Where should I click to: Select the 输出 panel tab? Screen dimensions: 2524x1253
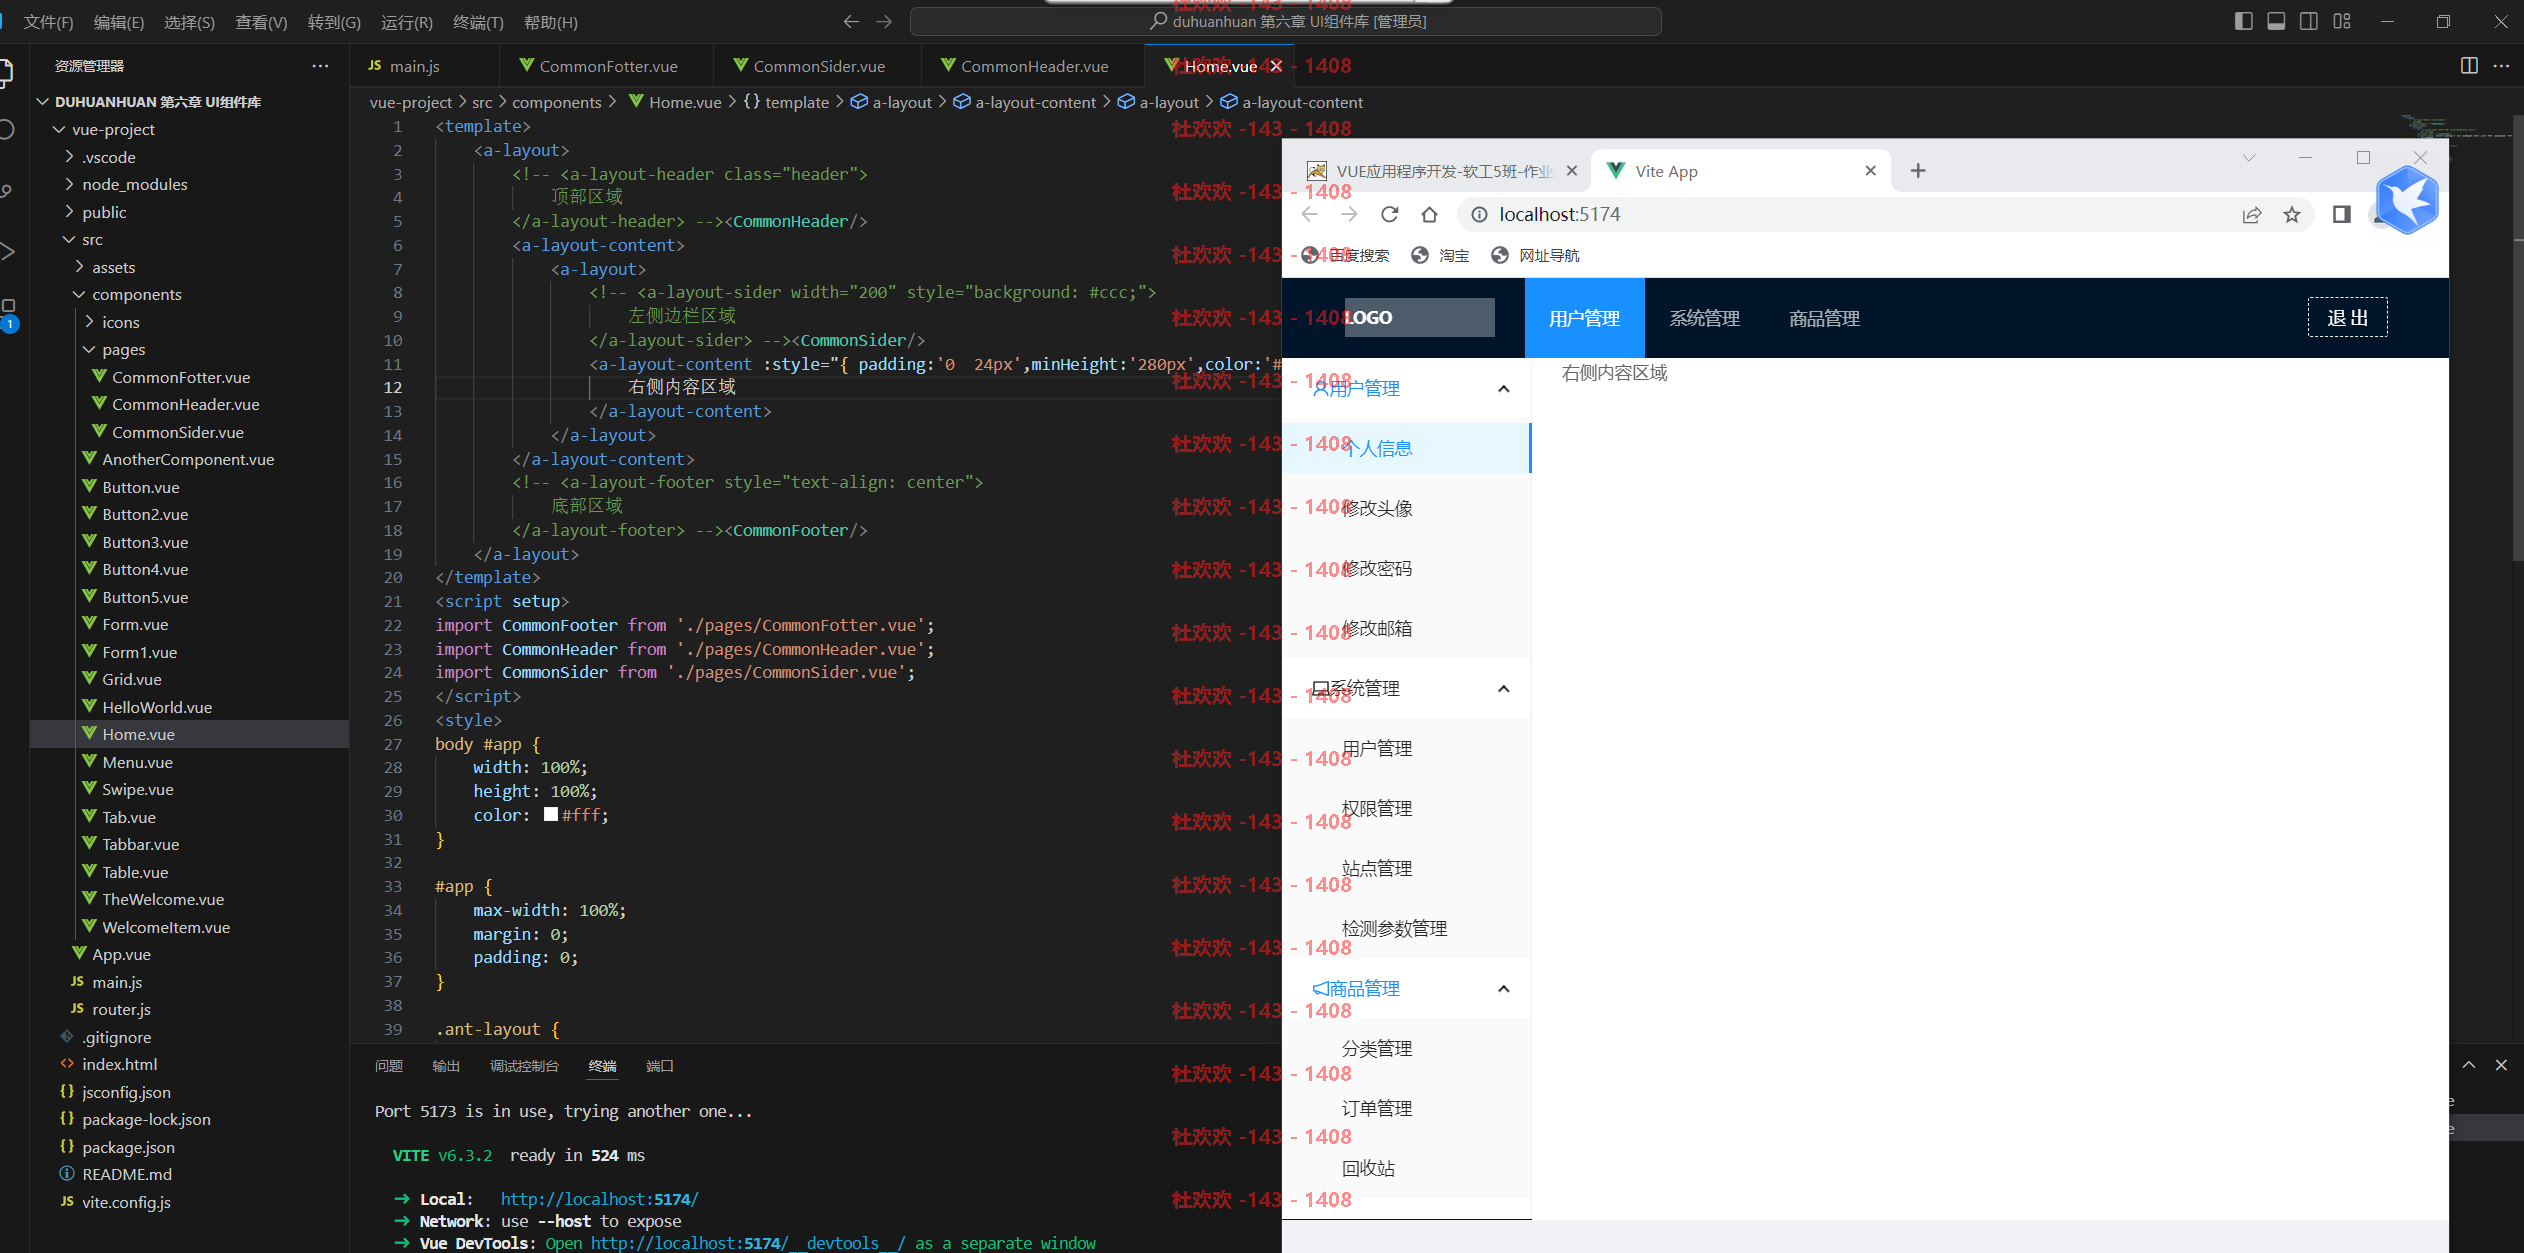pyautogui.click(x=446, y=1066)
